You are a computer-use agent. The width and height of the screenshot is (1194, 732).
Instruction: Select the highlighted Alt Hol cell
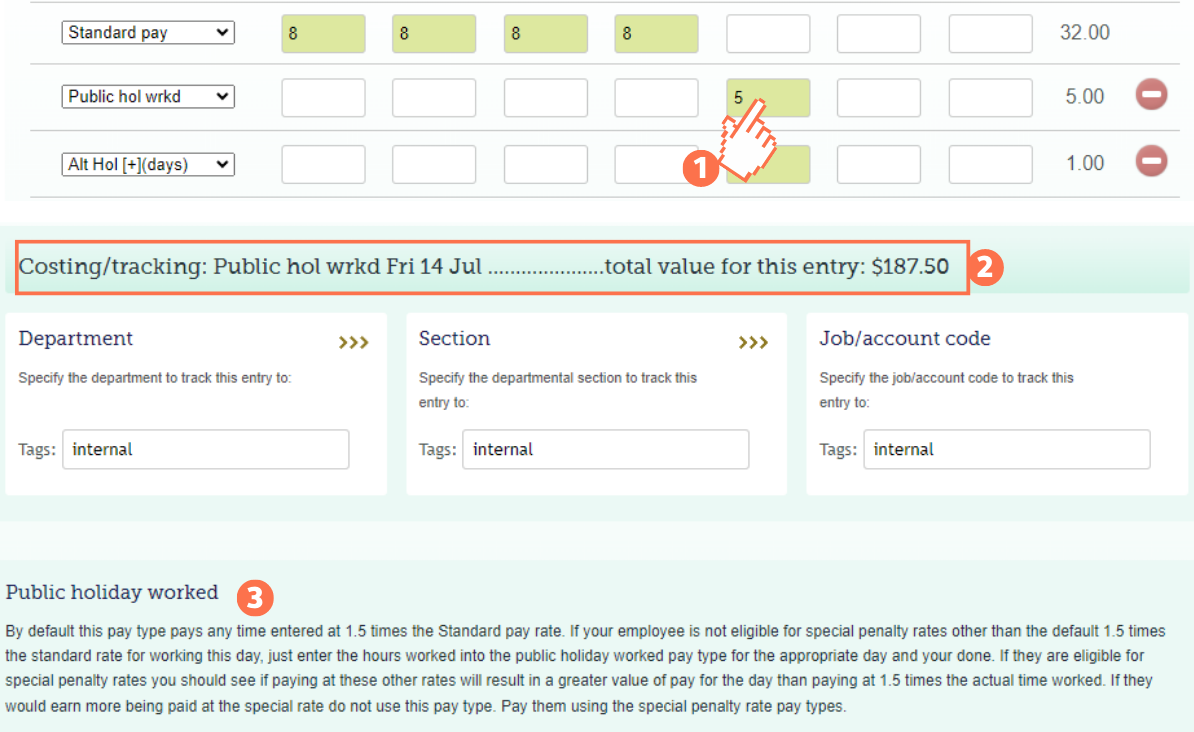[x=768, y=163]
